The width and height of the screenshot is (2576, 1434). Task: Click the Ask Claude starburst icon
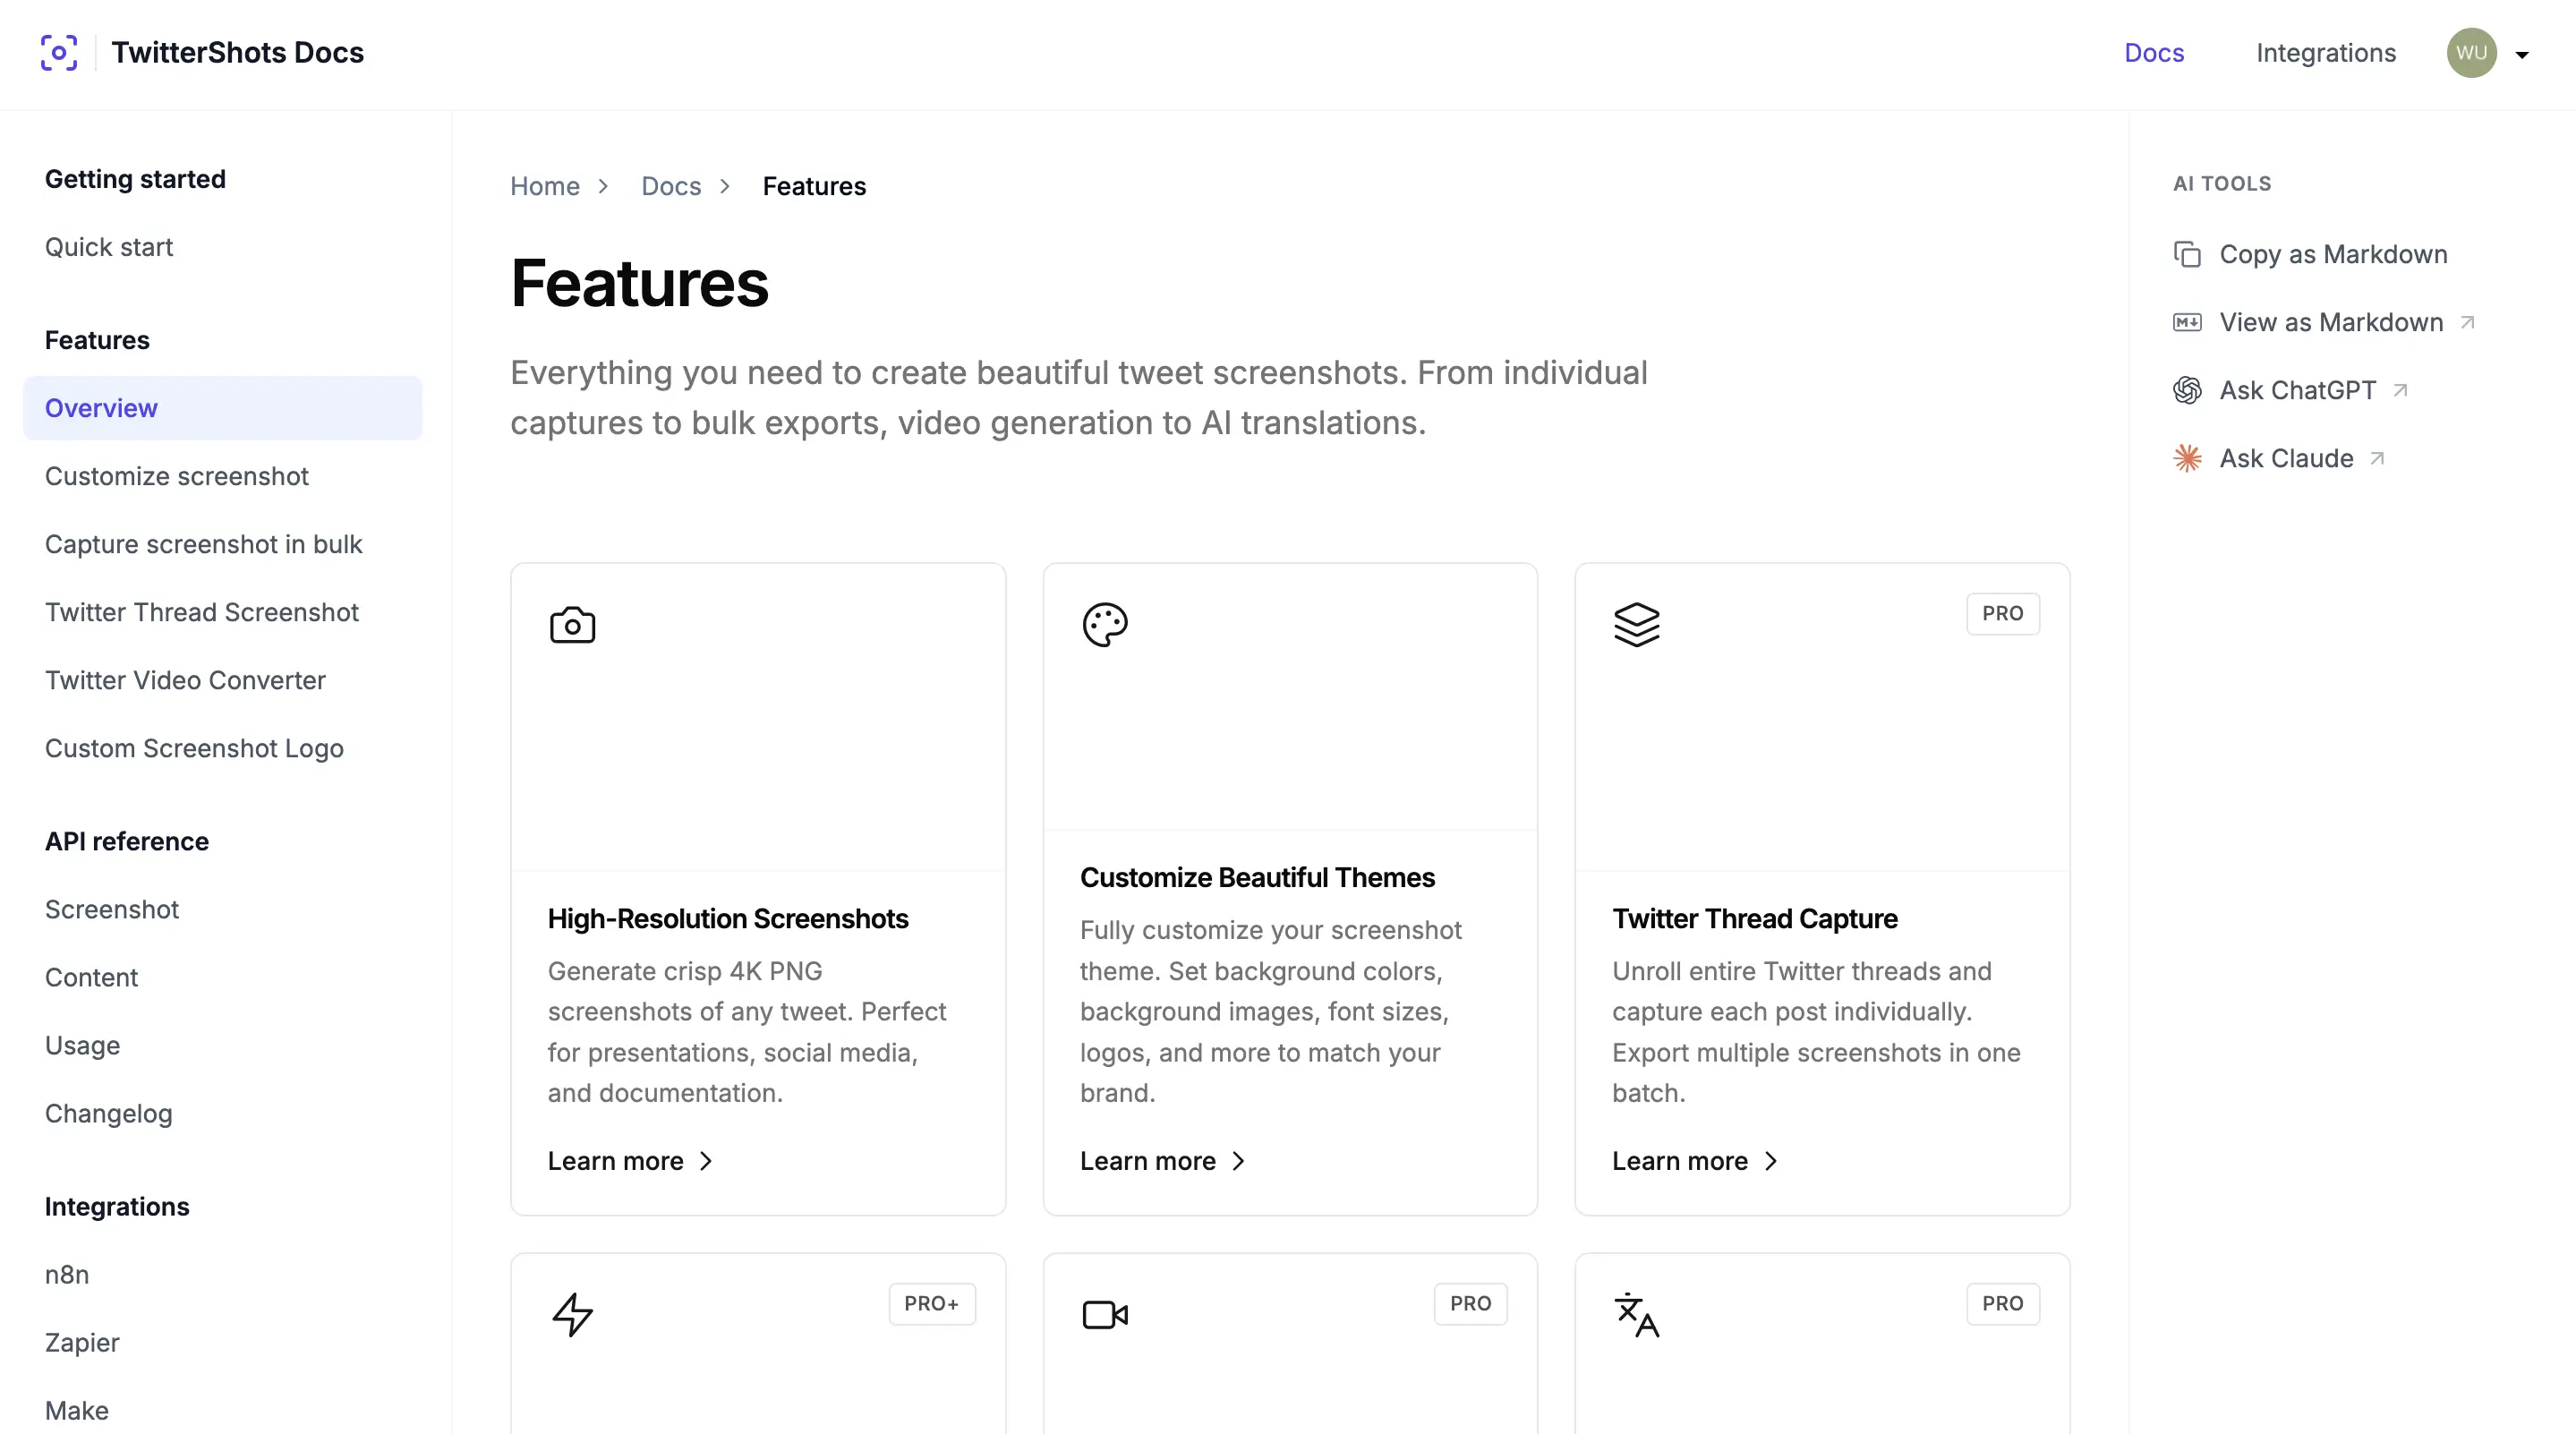(2187, 458)
